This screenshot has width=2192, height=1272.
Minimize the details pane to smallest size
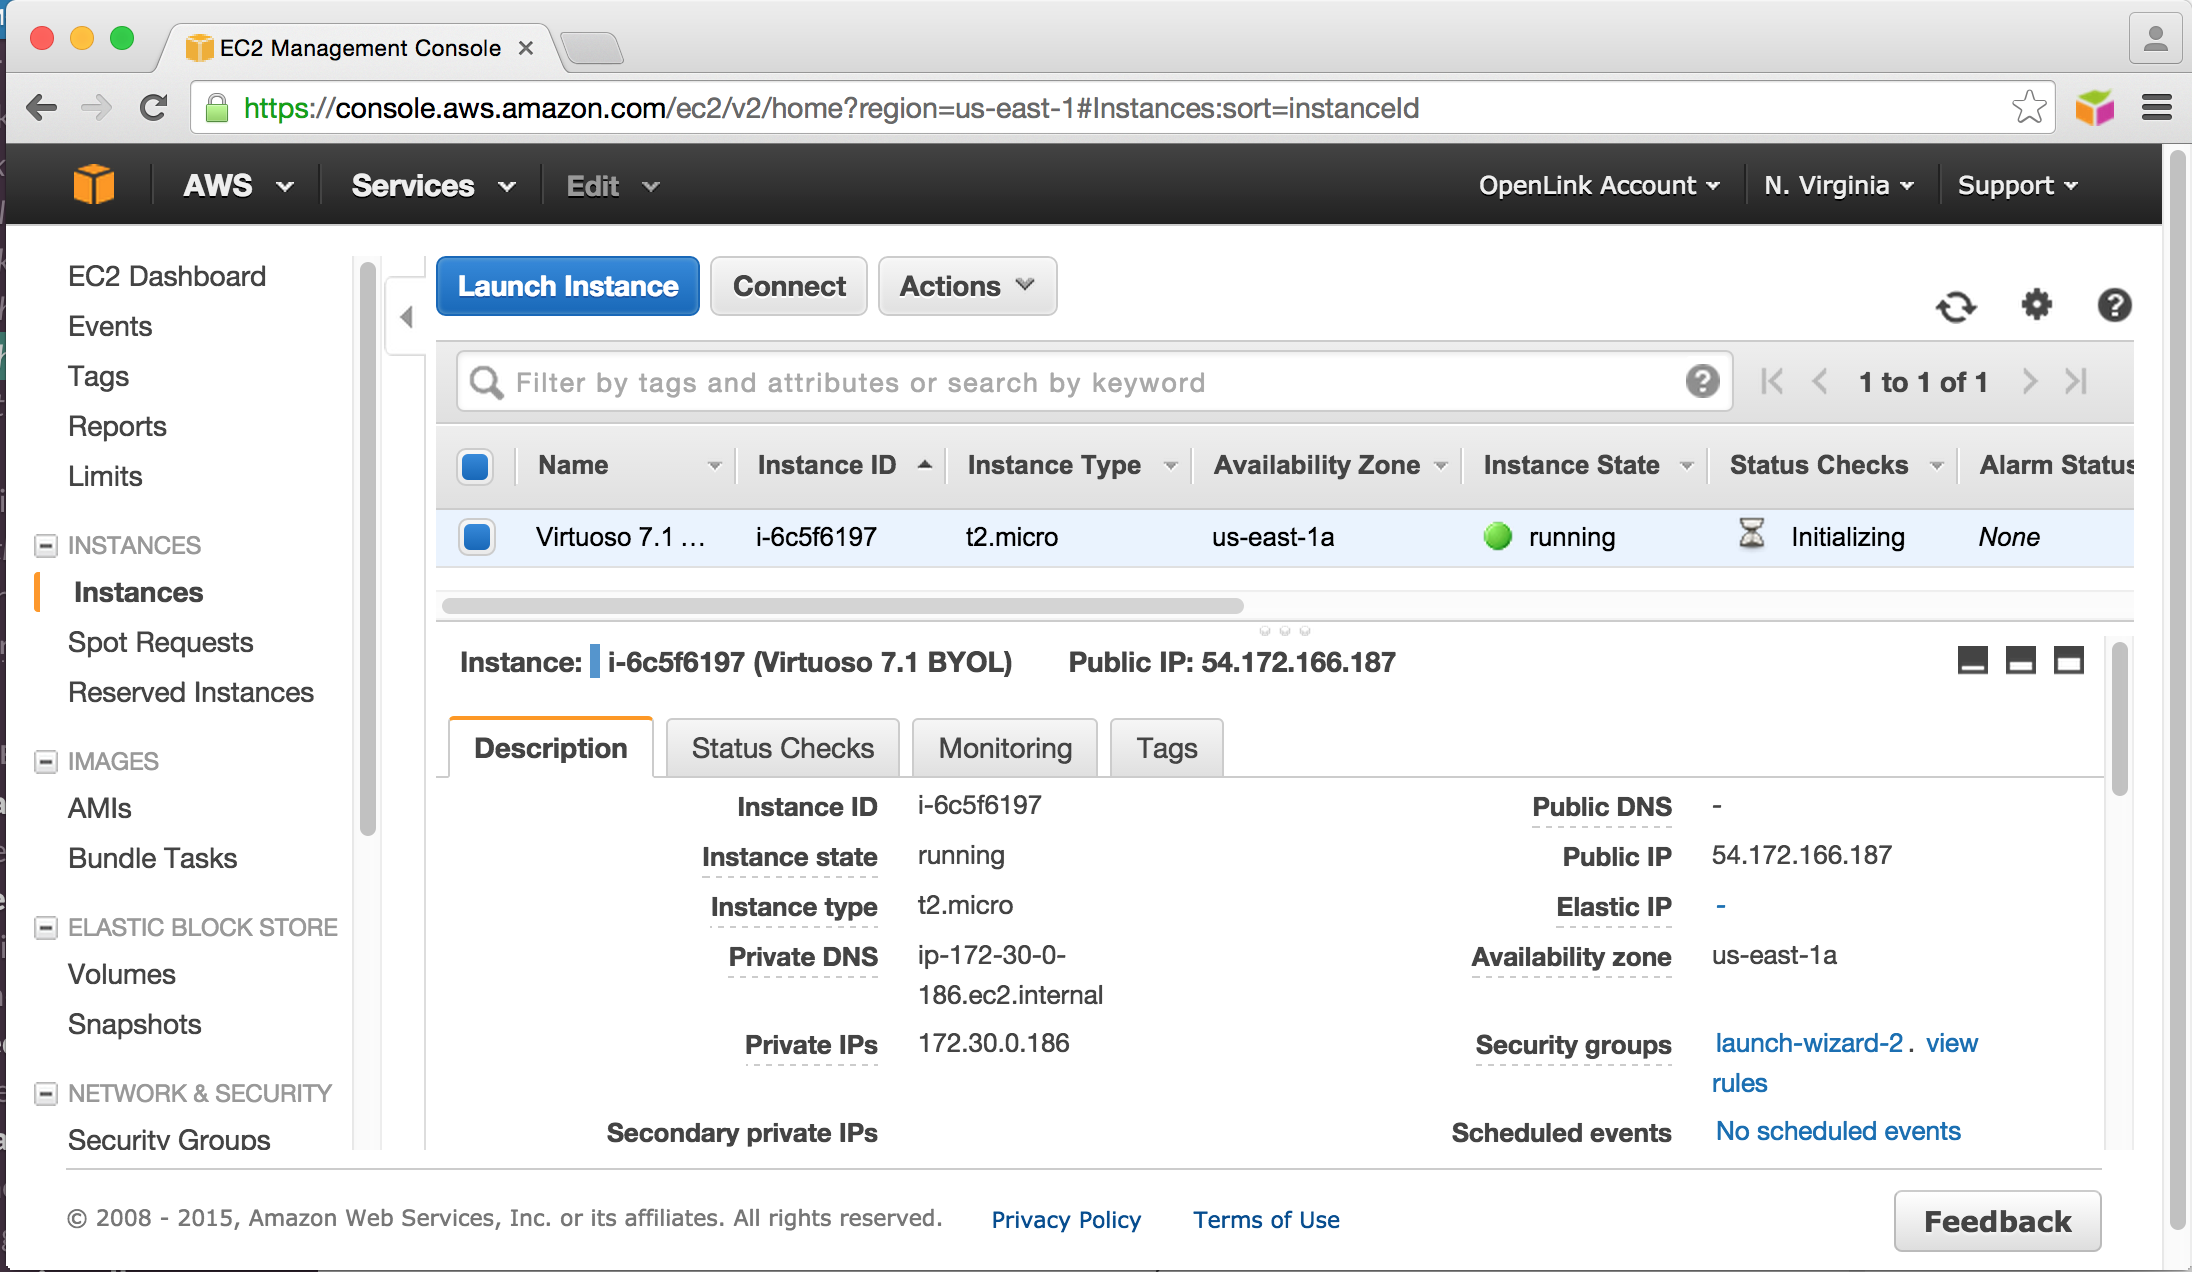click(1972, 661)
